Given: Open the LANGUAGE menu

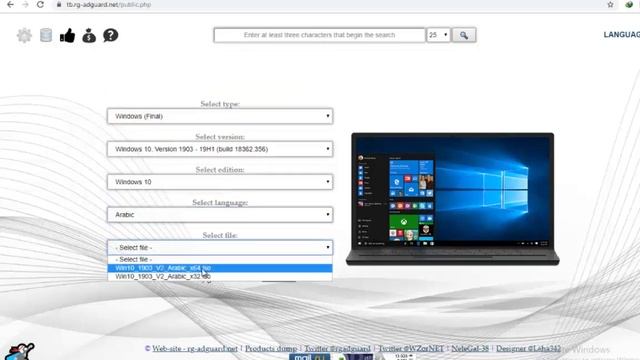Looking at the screenshot, I should (x=622, y=35).
